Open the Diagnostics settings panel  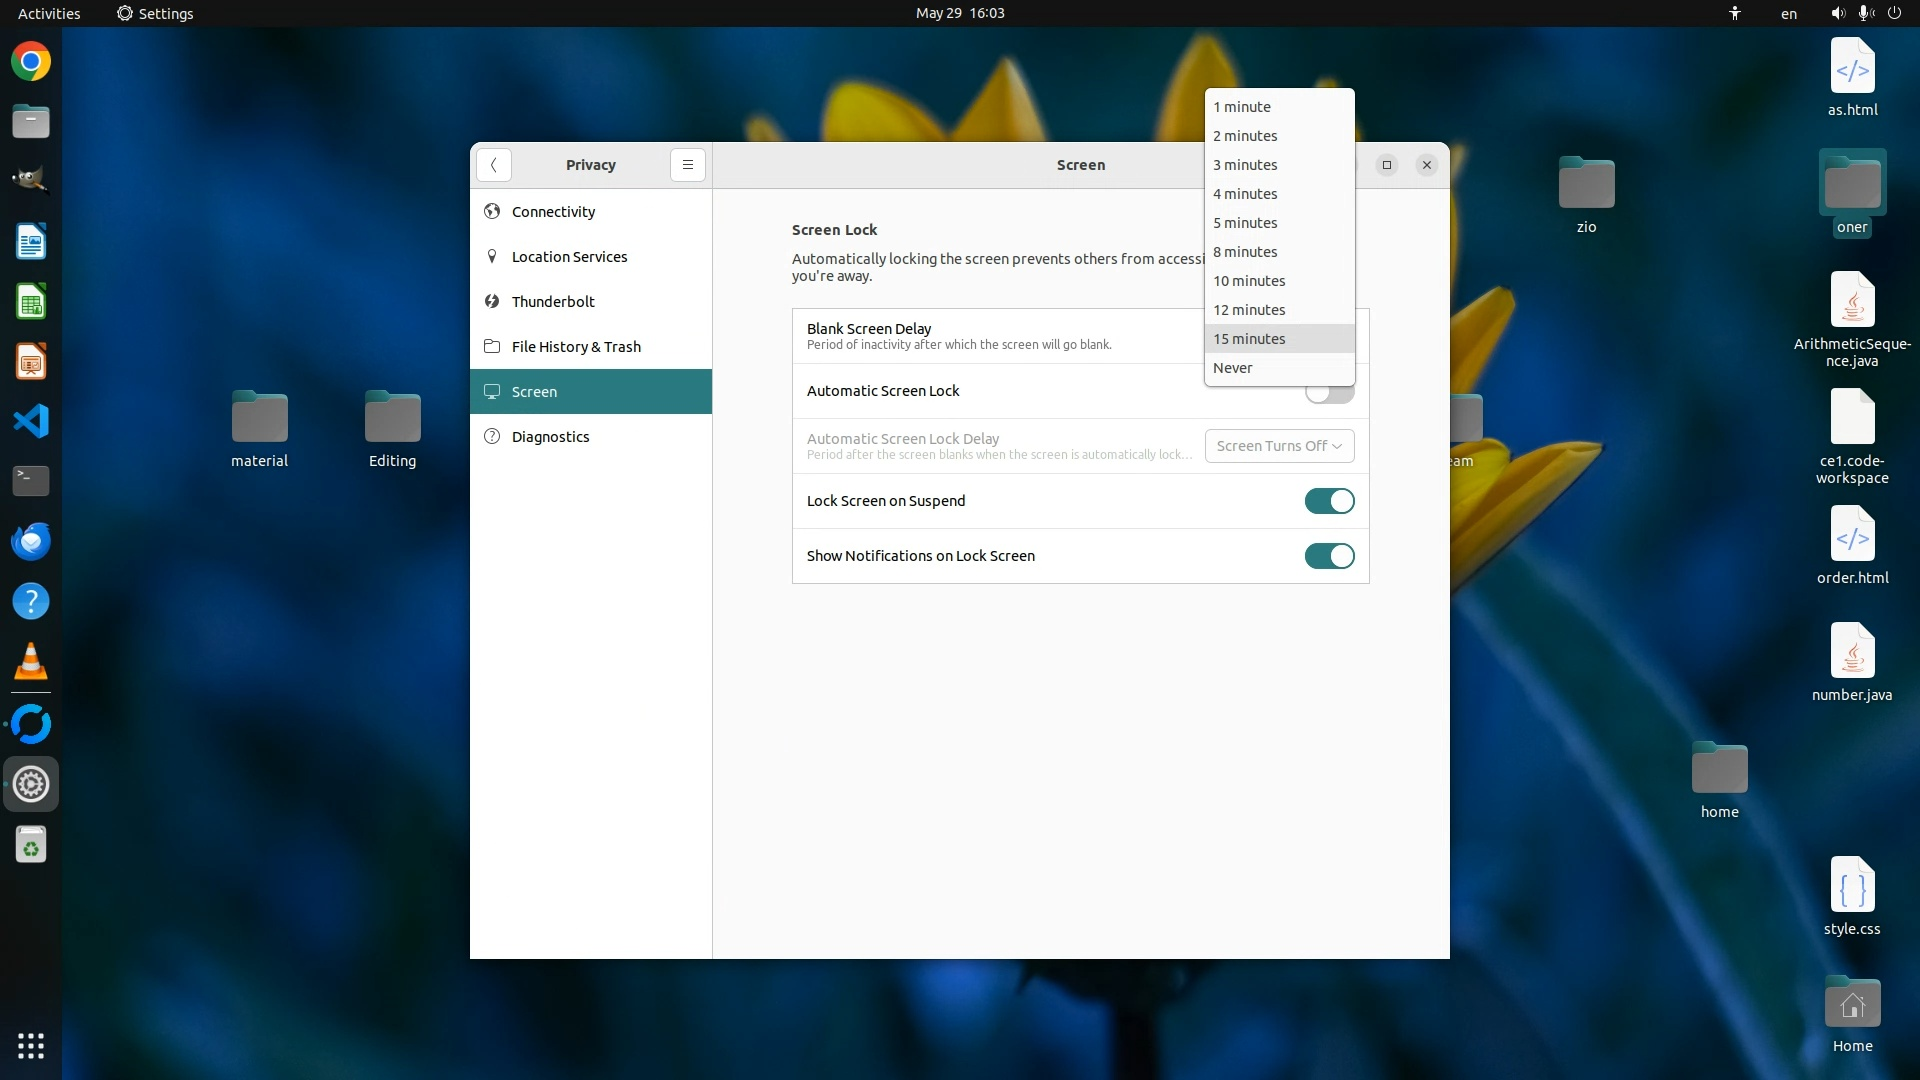pyautogui.click(x=550, y=437)
